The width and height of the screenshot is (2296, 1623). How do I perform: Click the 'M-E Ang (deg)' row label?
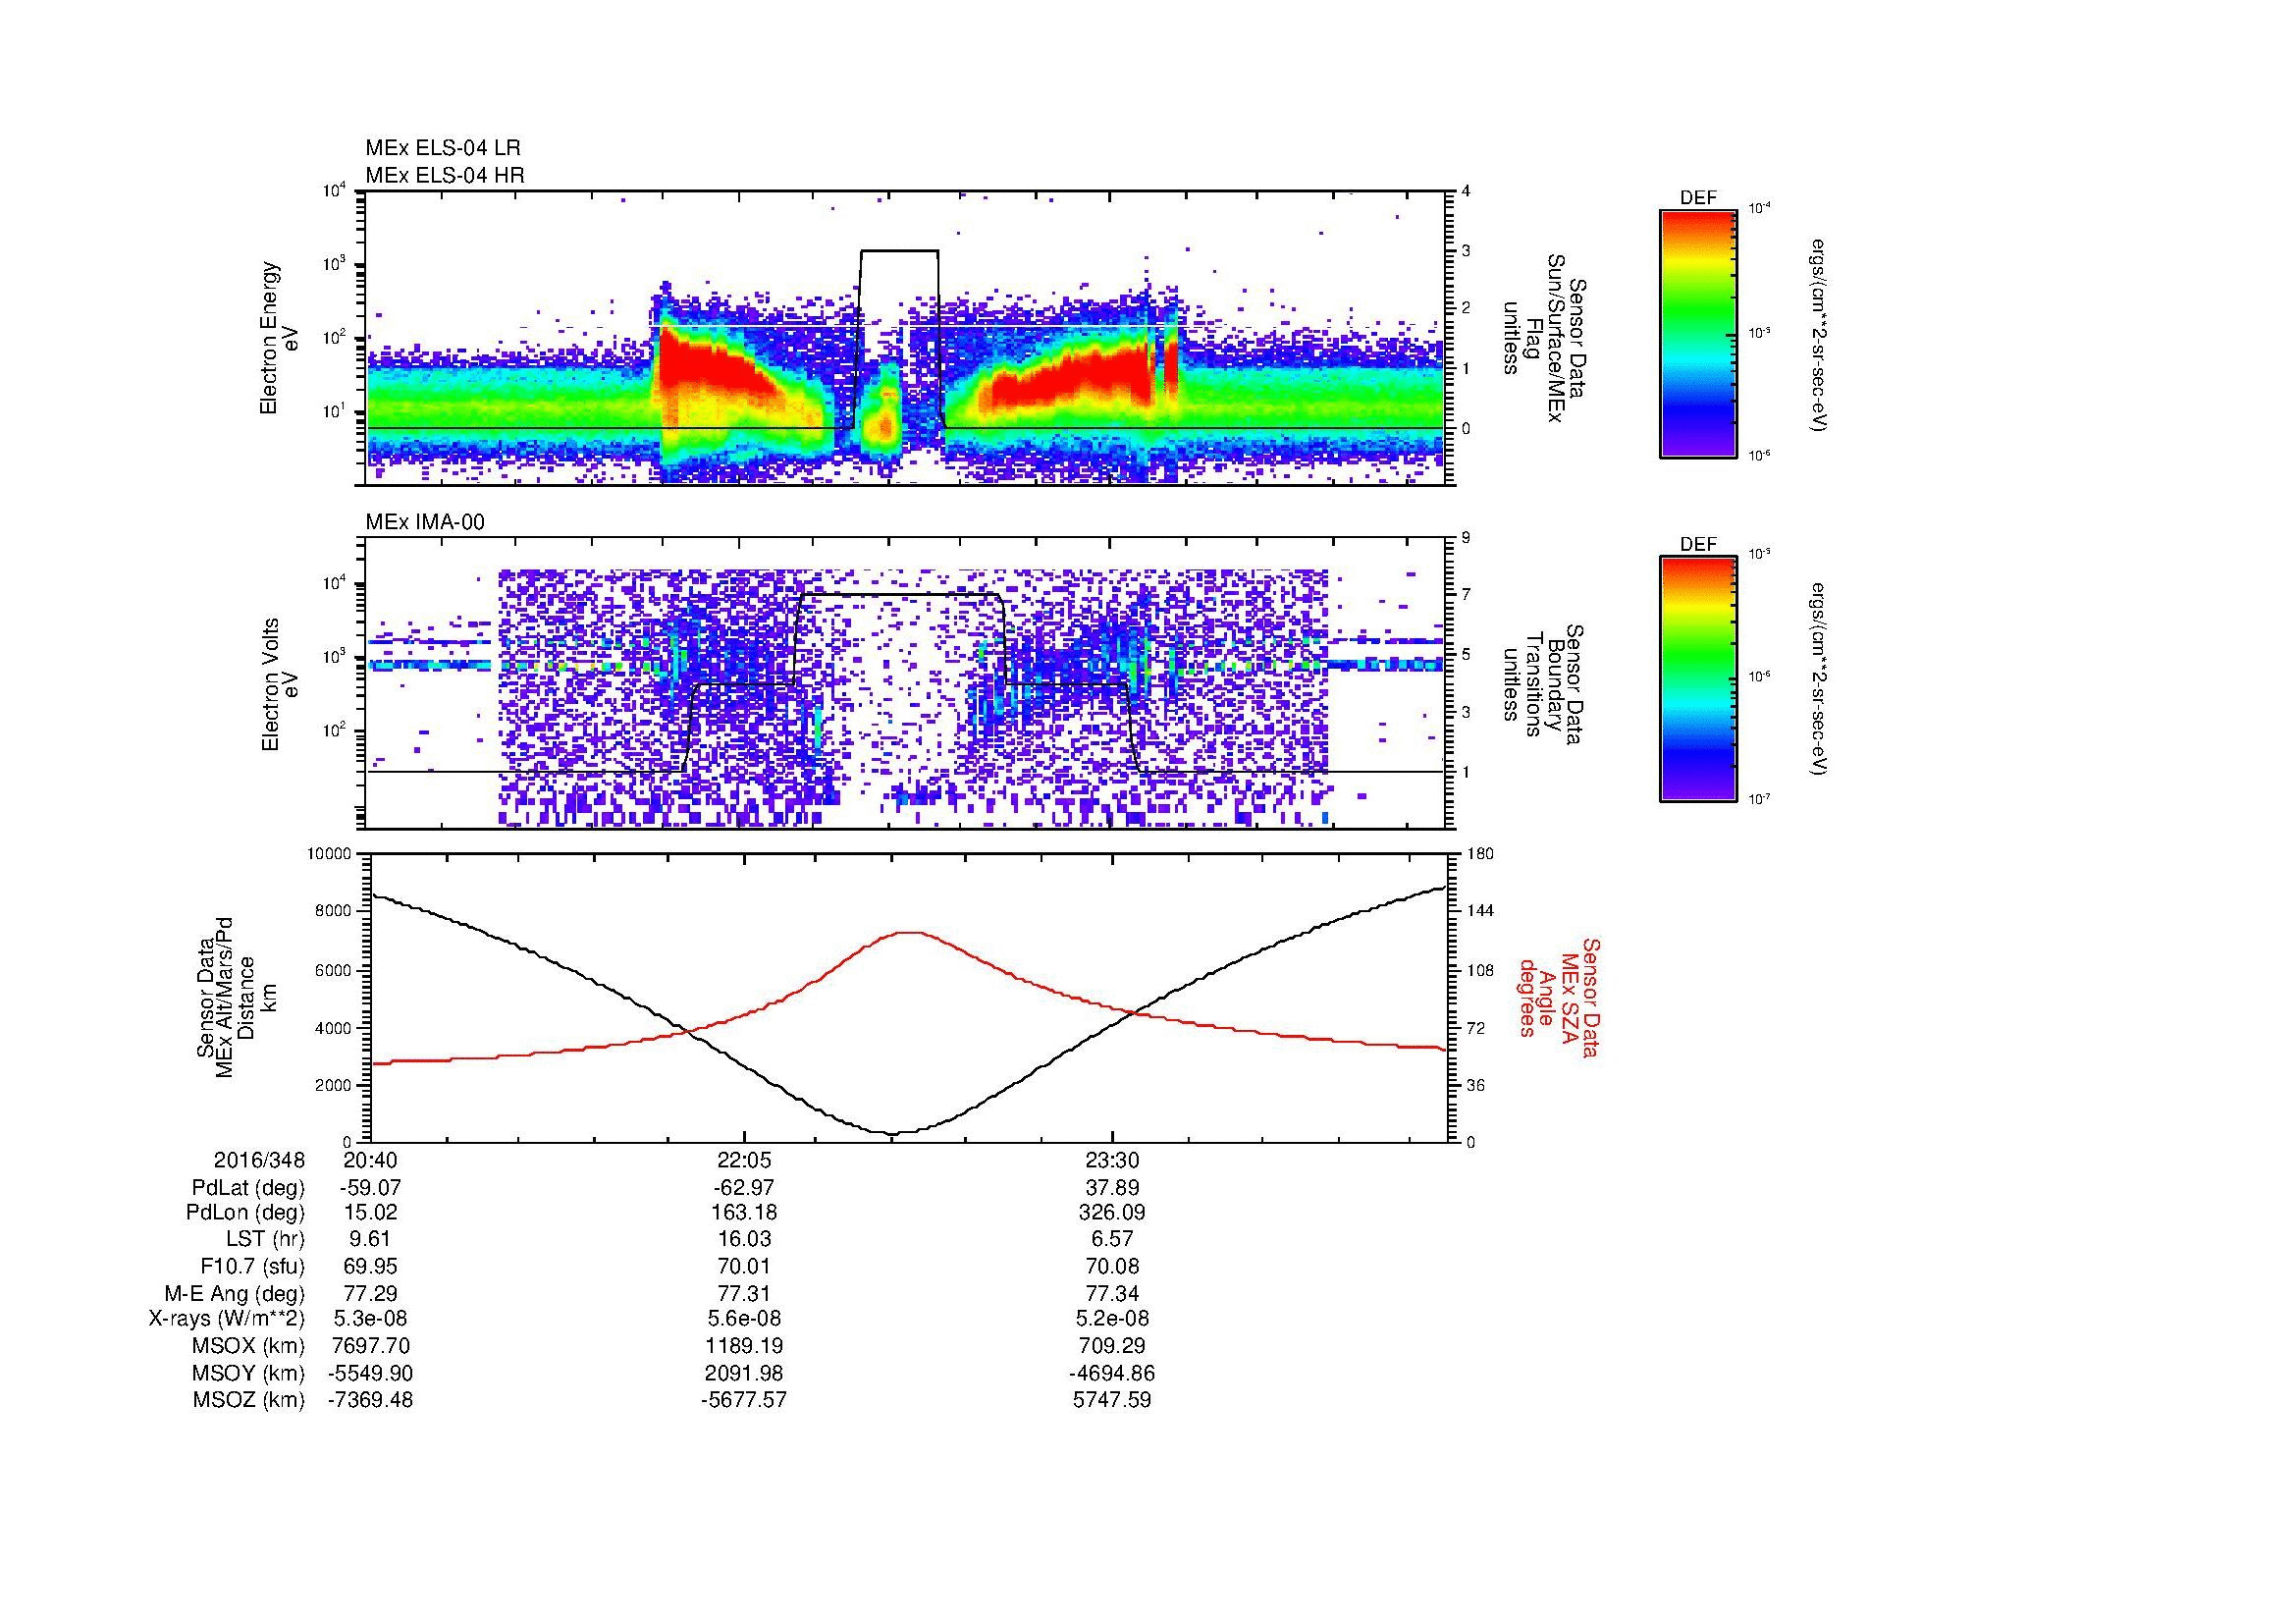click(235, 1294)
